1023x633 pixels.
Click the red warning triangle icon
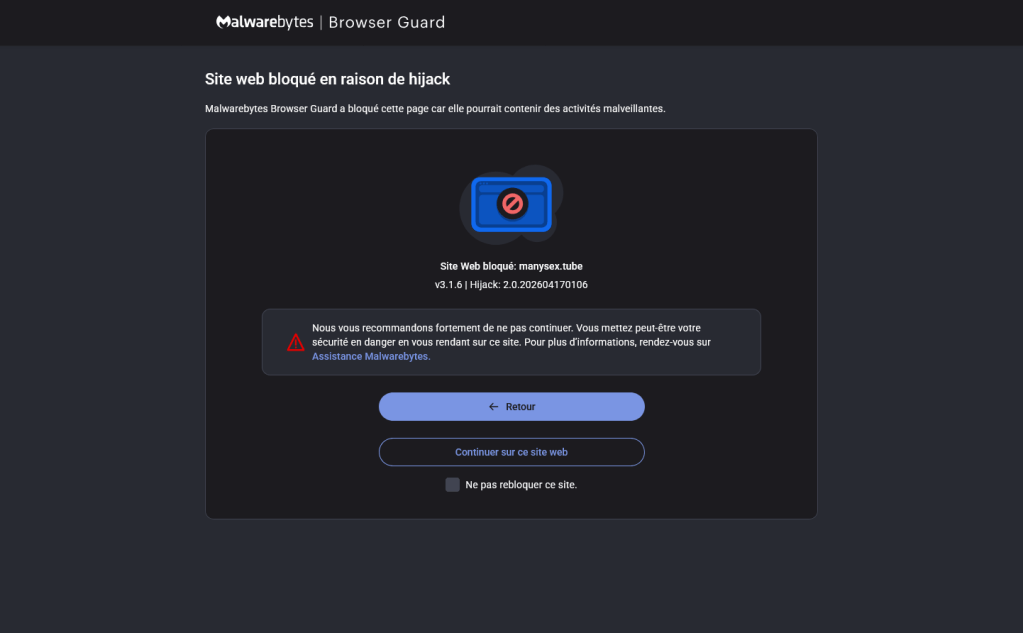(296, 343)
